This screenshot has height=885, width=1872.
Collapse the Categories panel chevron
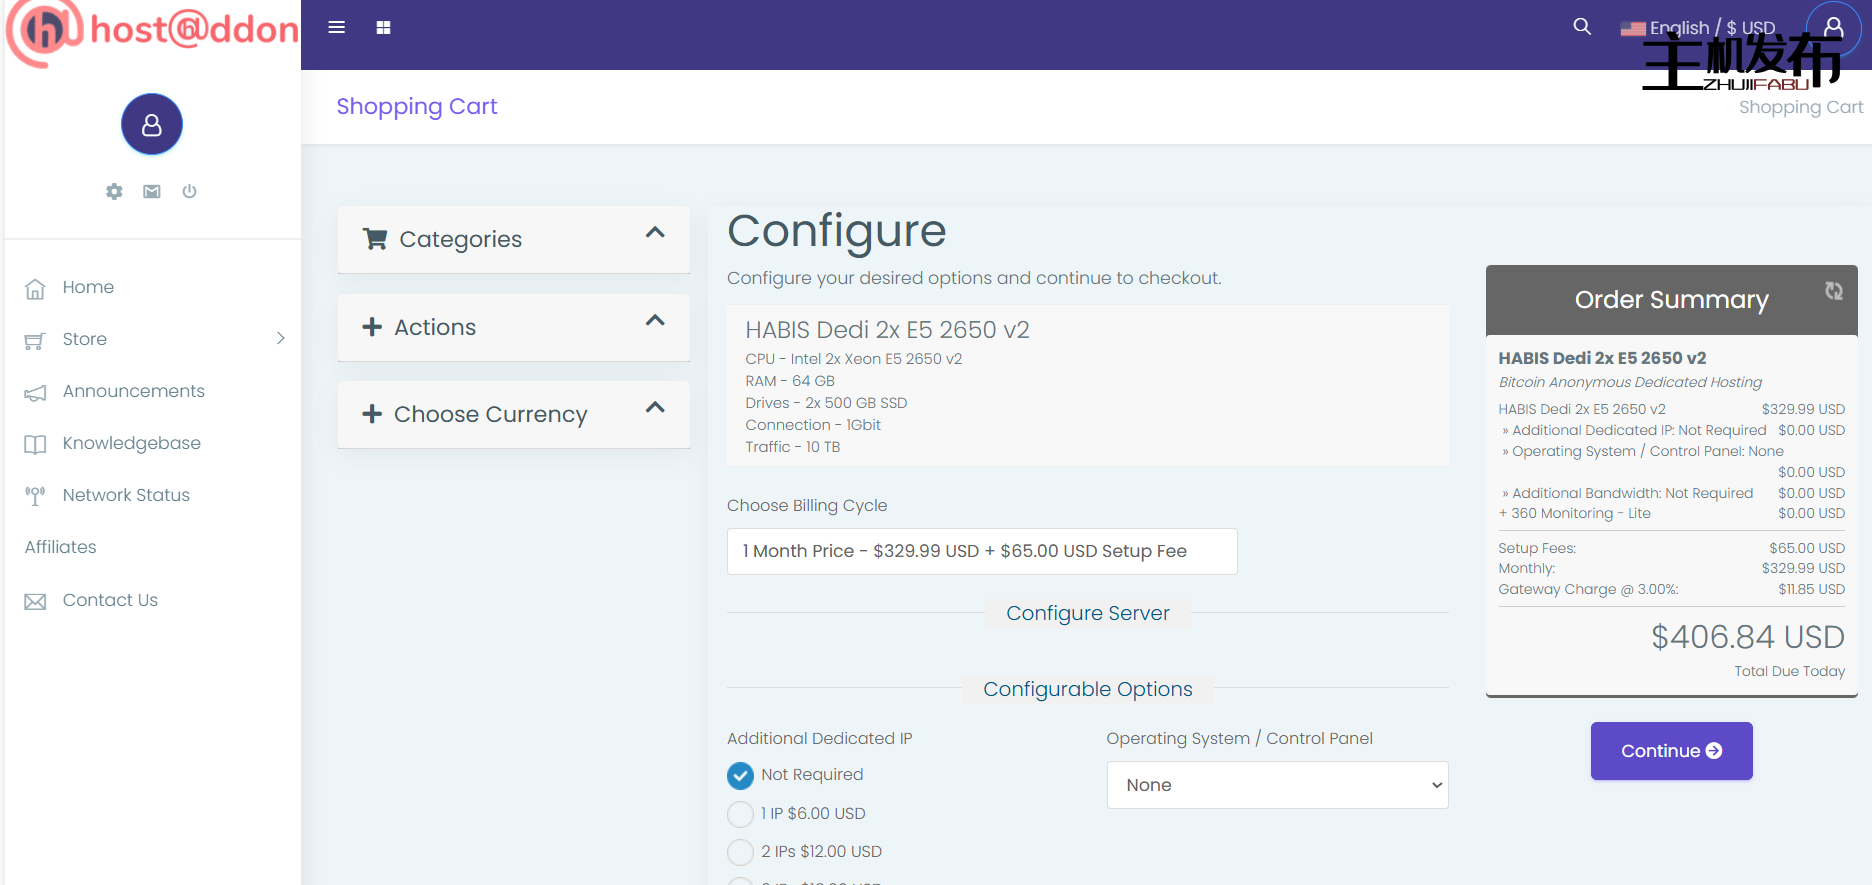coord(655,233)
